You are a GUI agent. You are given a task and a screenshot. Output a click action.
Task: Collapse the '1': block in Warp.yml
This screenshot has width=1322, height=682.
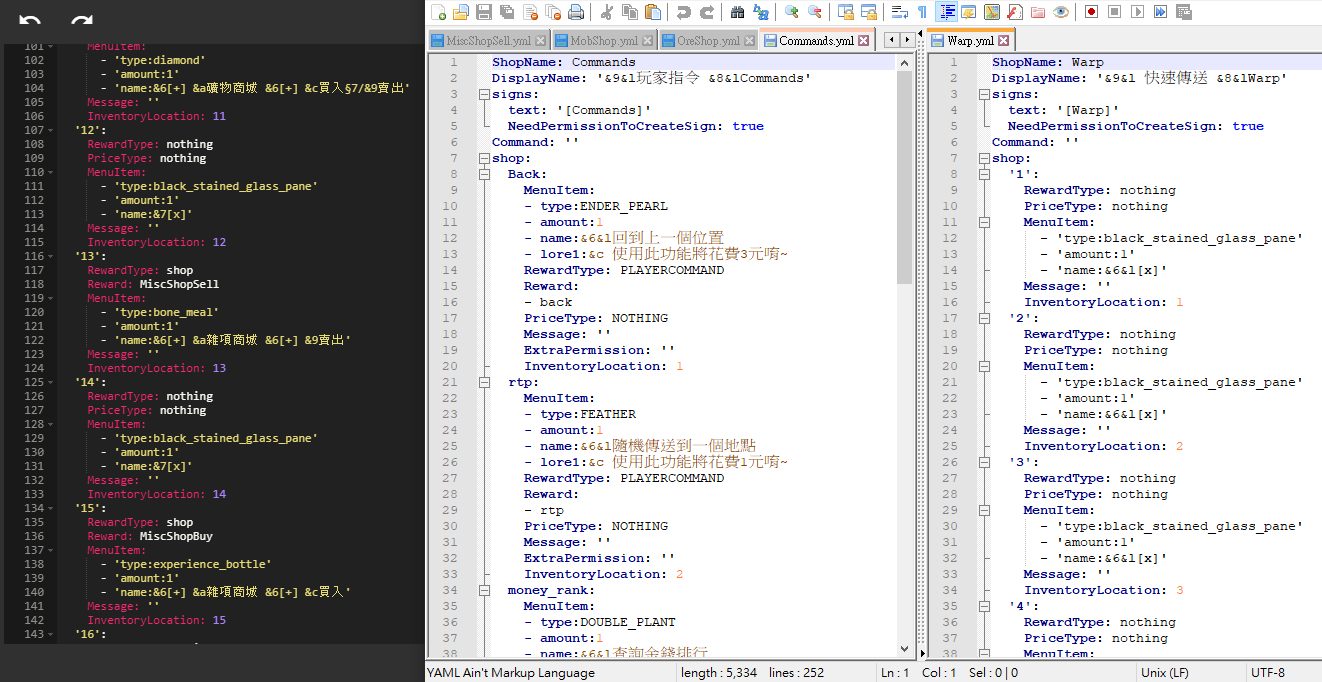click(x=983, y=174)
